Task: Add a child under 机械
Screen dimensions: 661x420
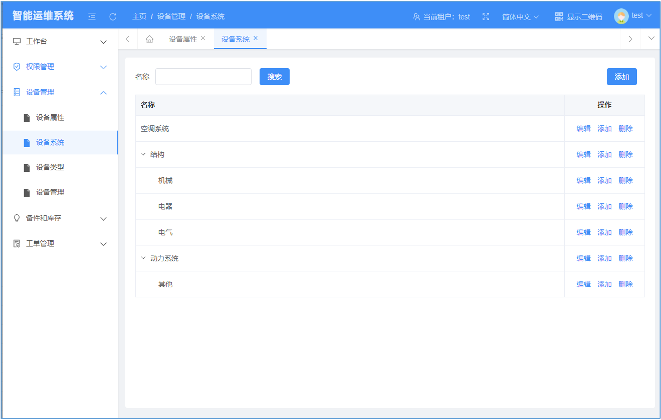Action: click(x=604, y=180)
